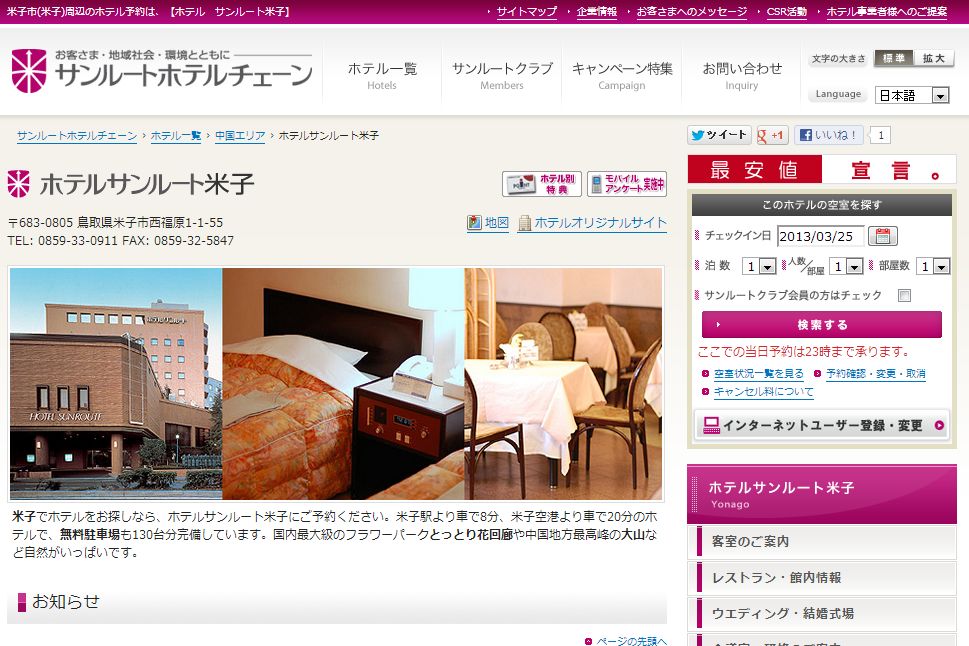Open the map icon link 地図

[x=488, y=223]
